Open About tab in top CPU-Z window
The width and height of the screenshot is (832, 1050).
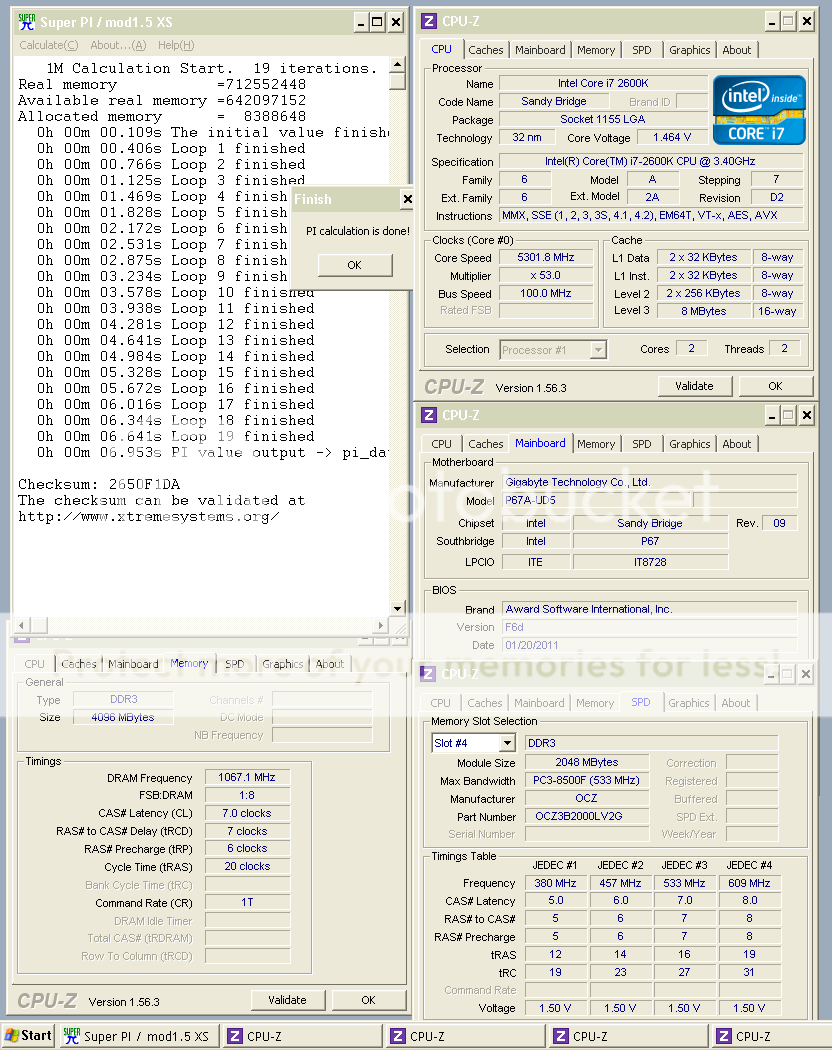coord(736,50)
